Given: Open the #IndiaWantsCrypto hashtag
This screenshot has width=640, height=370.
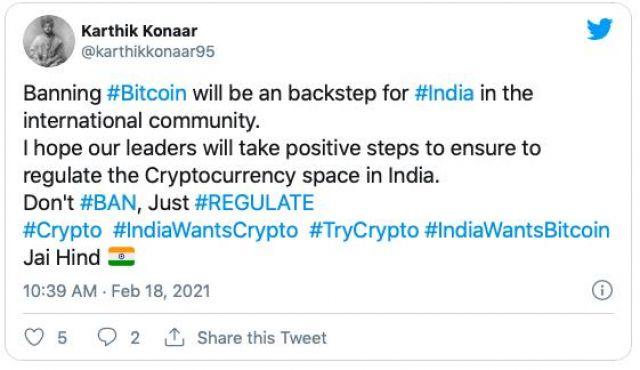Looking at the screenshot, I should [205, 230].
